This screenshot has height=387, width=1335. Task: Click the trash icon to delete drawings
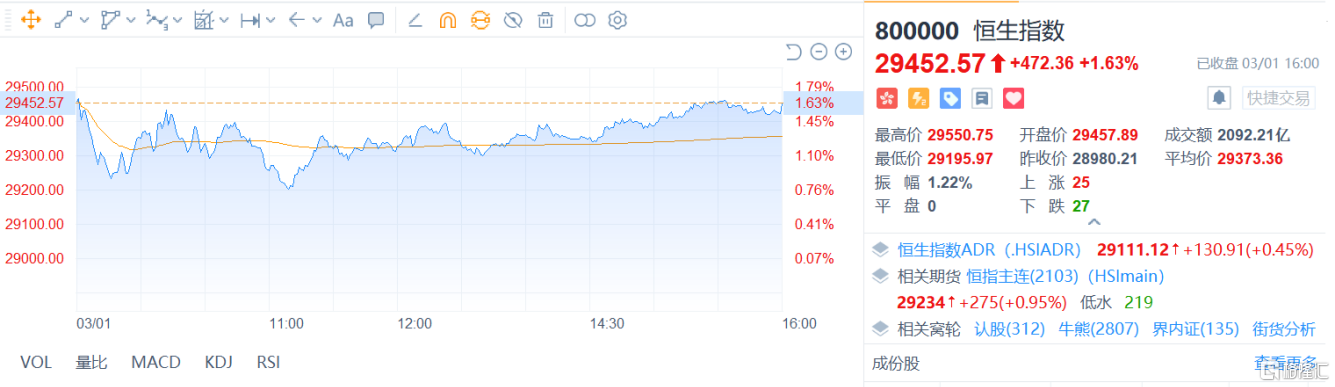tap(545, 19)
